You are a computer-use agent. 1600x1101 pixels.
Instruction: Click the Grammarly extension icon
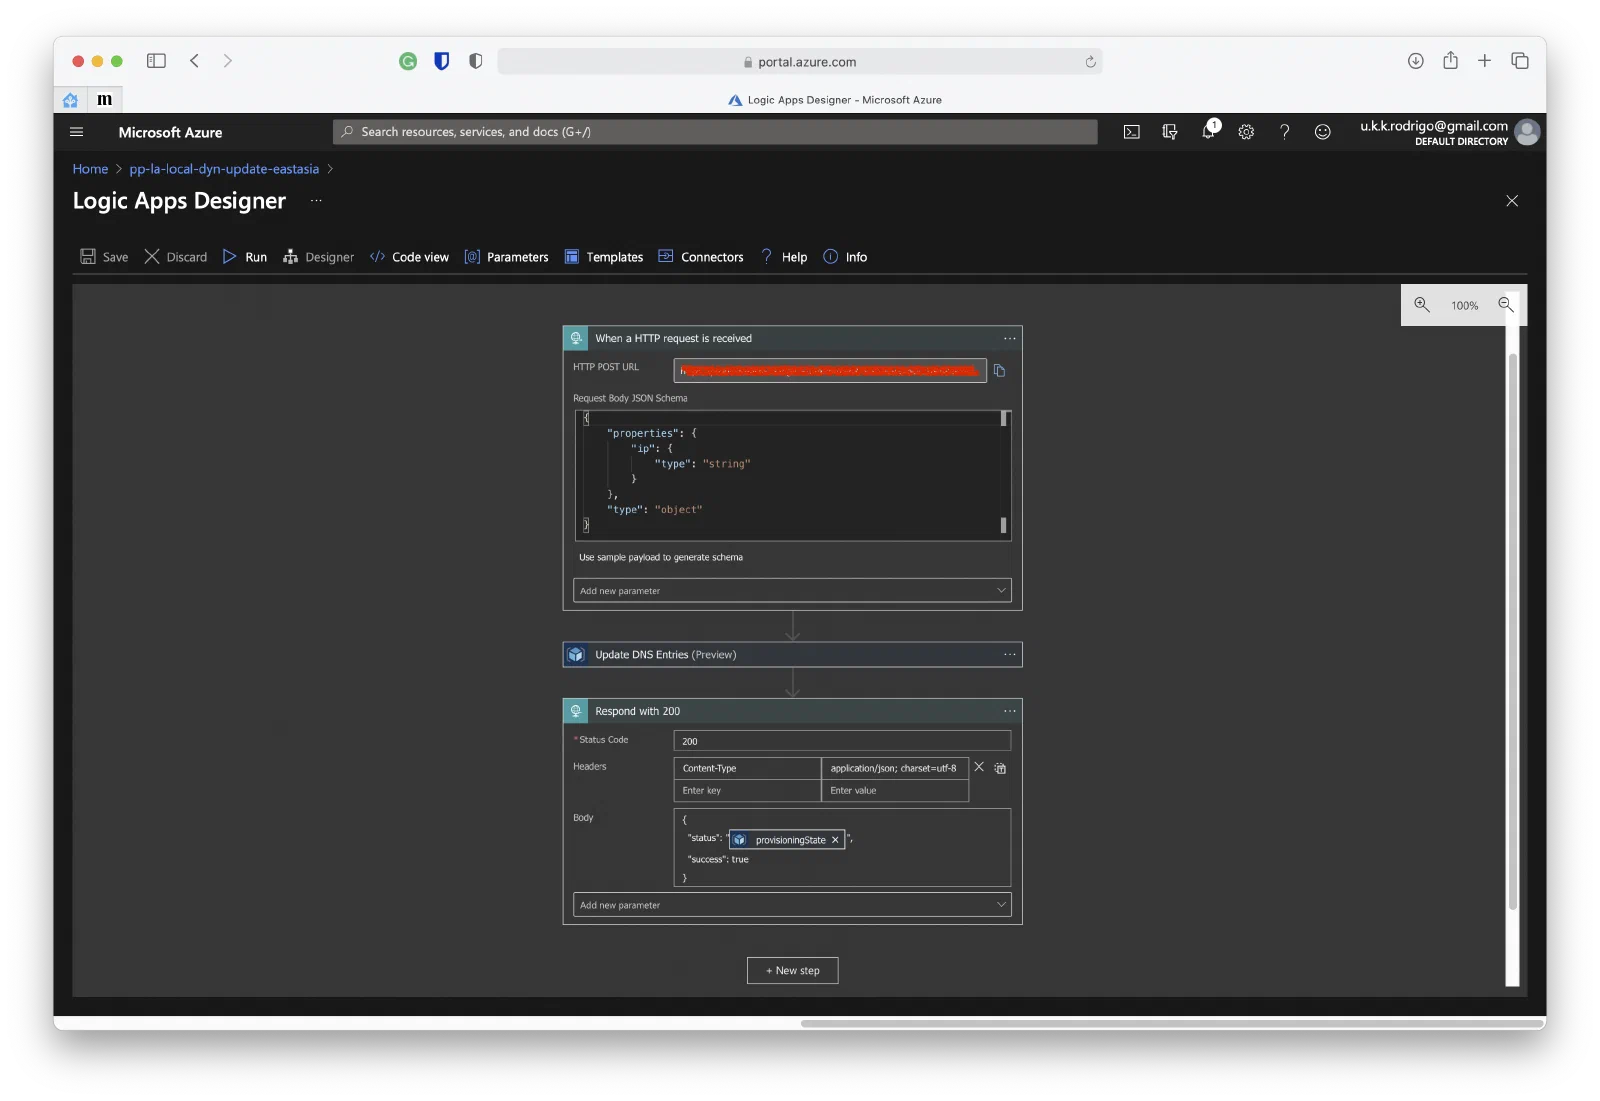click(408, 61)
